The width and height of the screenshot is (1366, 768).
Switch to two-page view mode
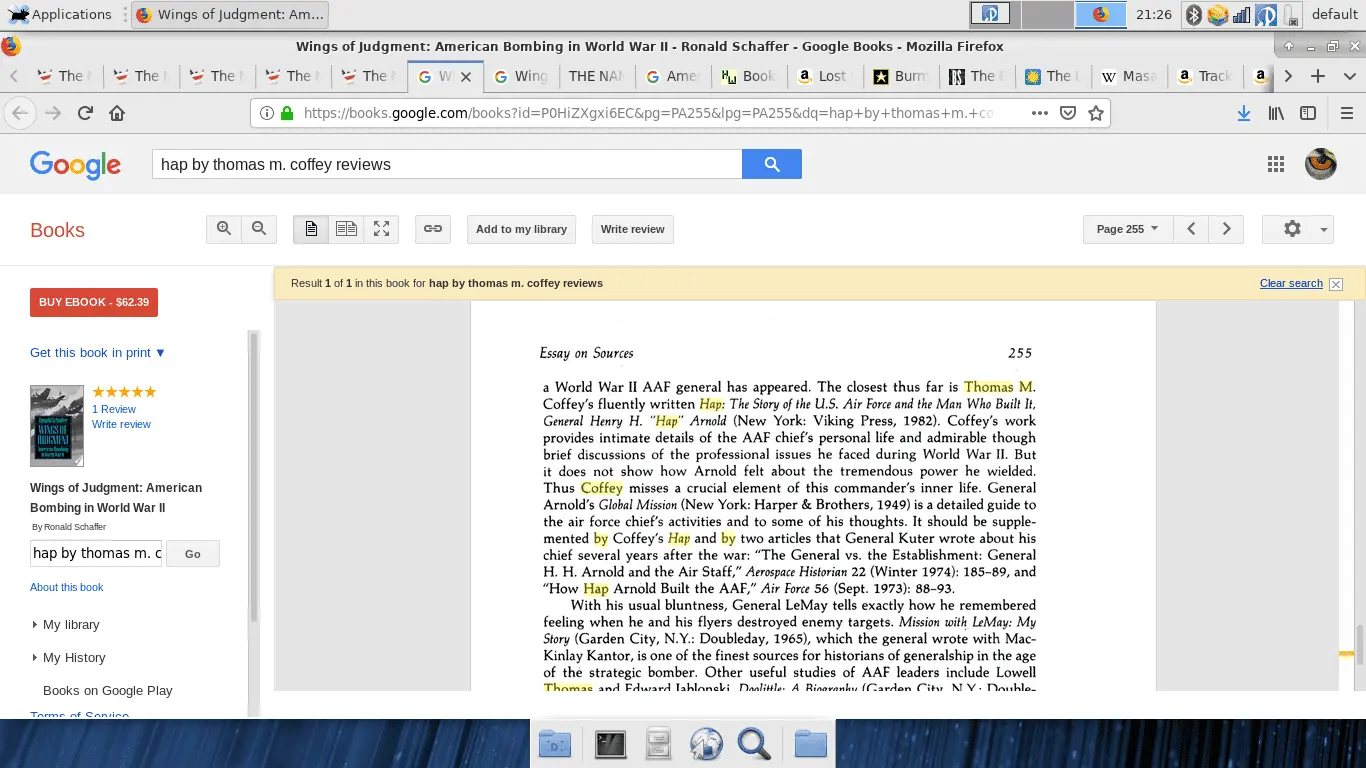[x=345, y=229]
